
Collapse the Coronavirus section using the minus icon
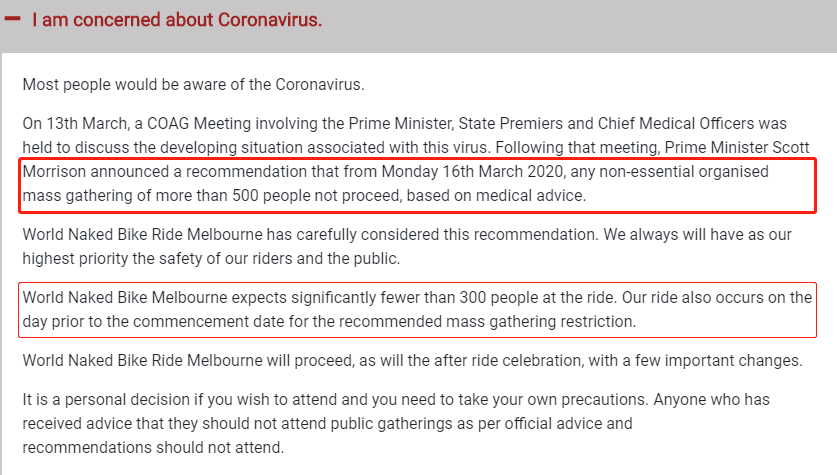point(13,19)
